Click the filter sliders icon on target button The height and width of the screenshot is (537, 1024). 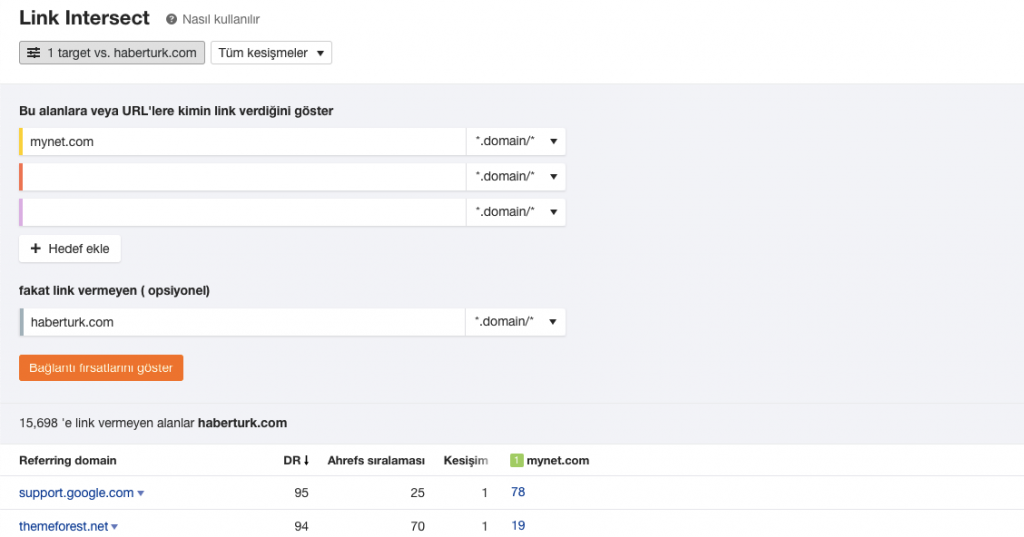[x=34, y=53]
